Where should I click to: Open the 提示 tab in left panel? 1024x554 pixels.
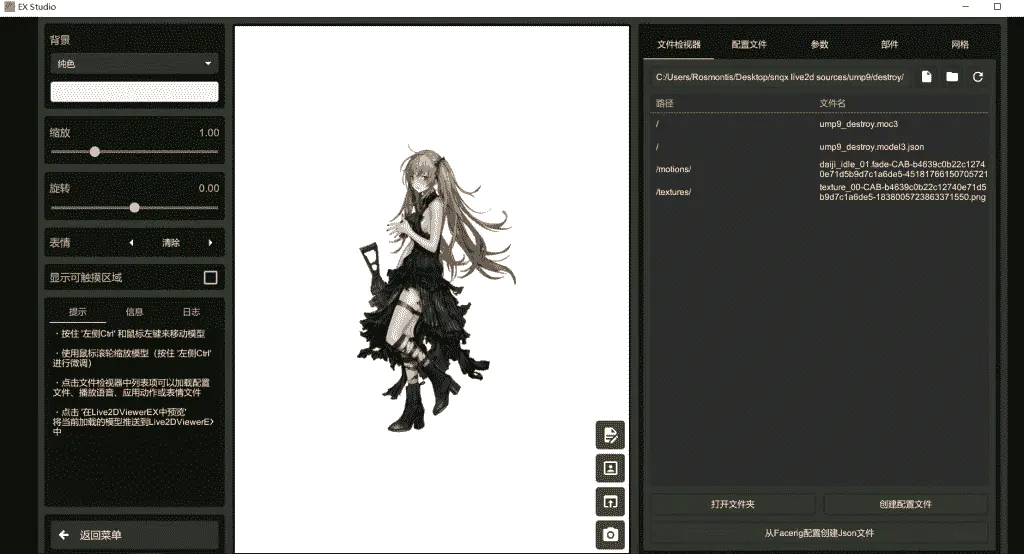pos(78,312)
